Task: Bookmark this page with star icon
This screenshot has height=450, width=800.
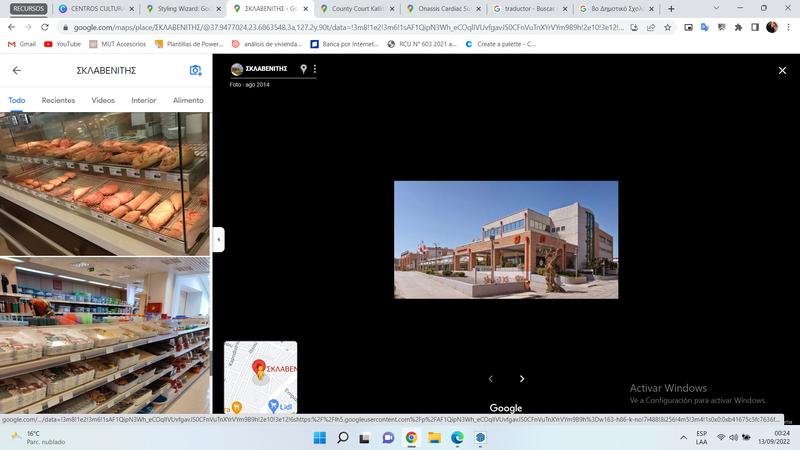Action: point(667,28)
